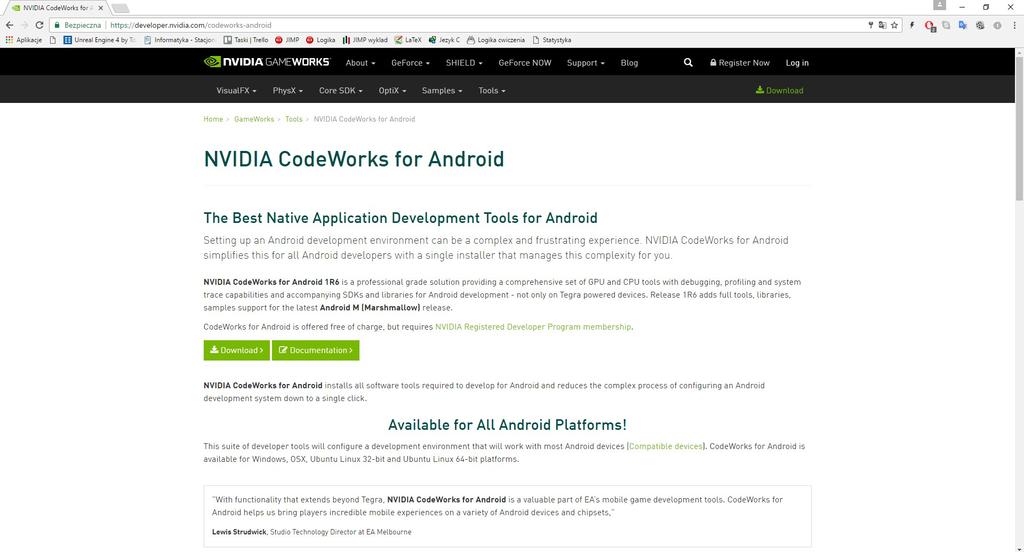Click the secure padlock Bezpieczna indicator
Viewport: 1024px width, 552px height.
click(x=78, y=25)
